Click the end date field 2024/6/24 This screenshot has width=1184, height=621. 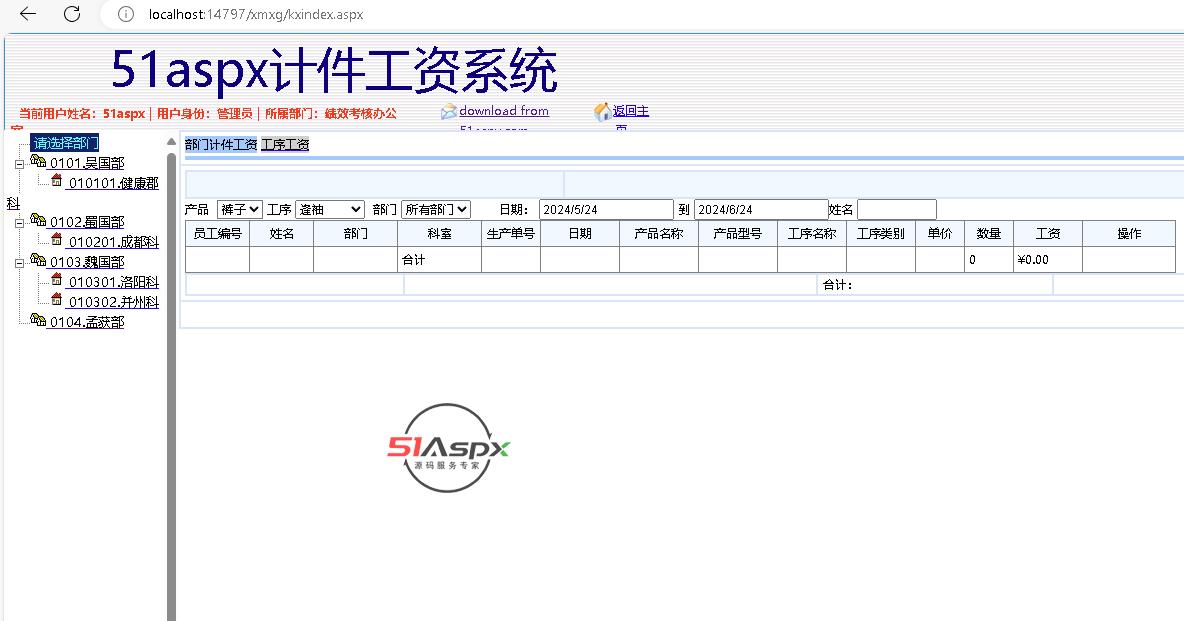tap(761, 209)
